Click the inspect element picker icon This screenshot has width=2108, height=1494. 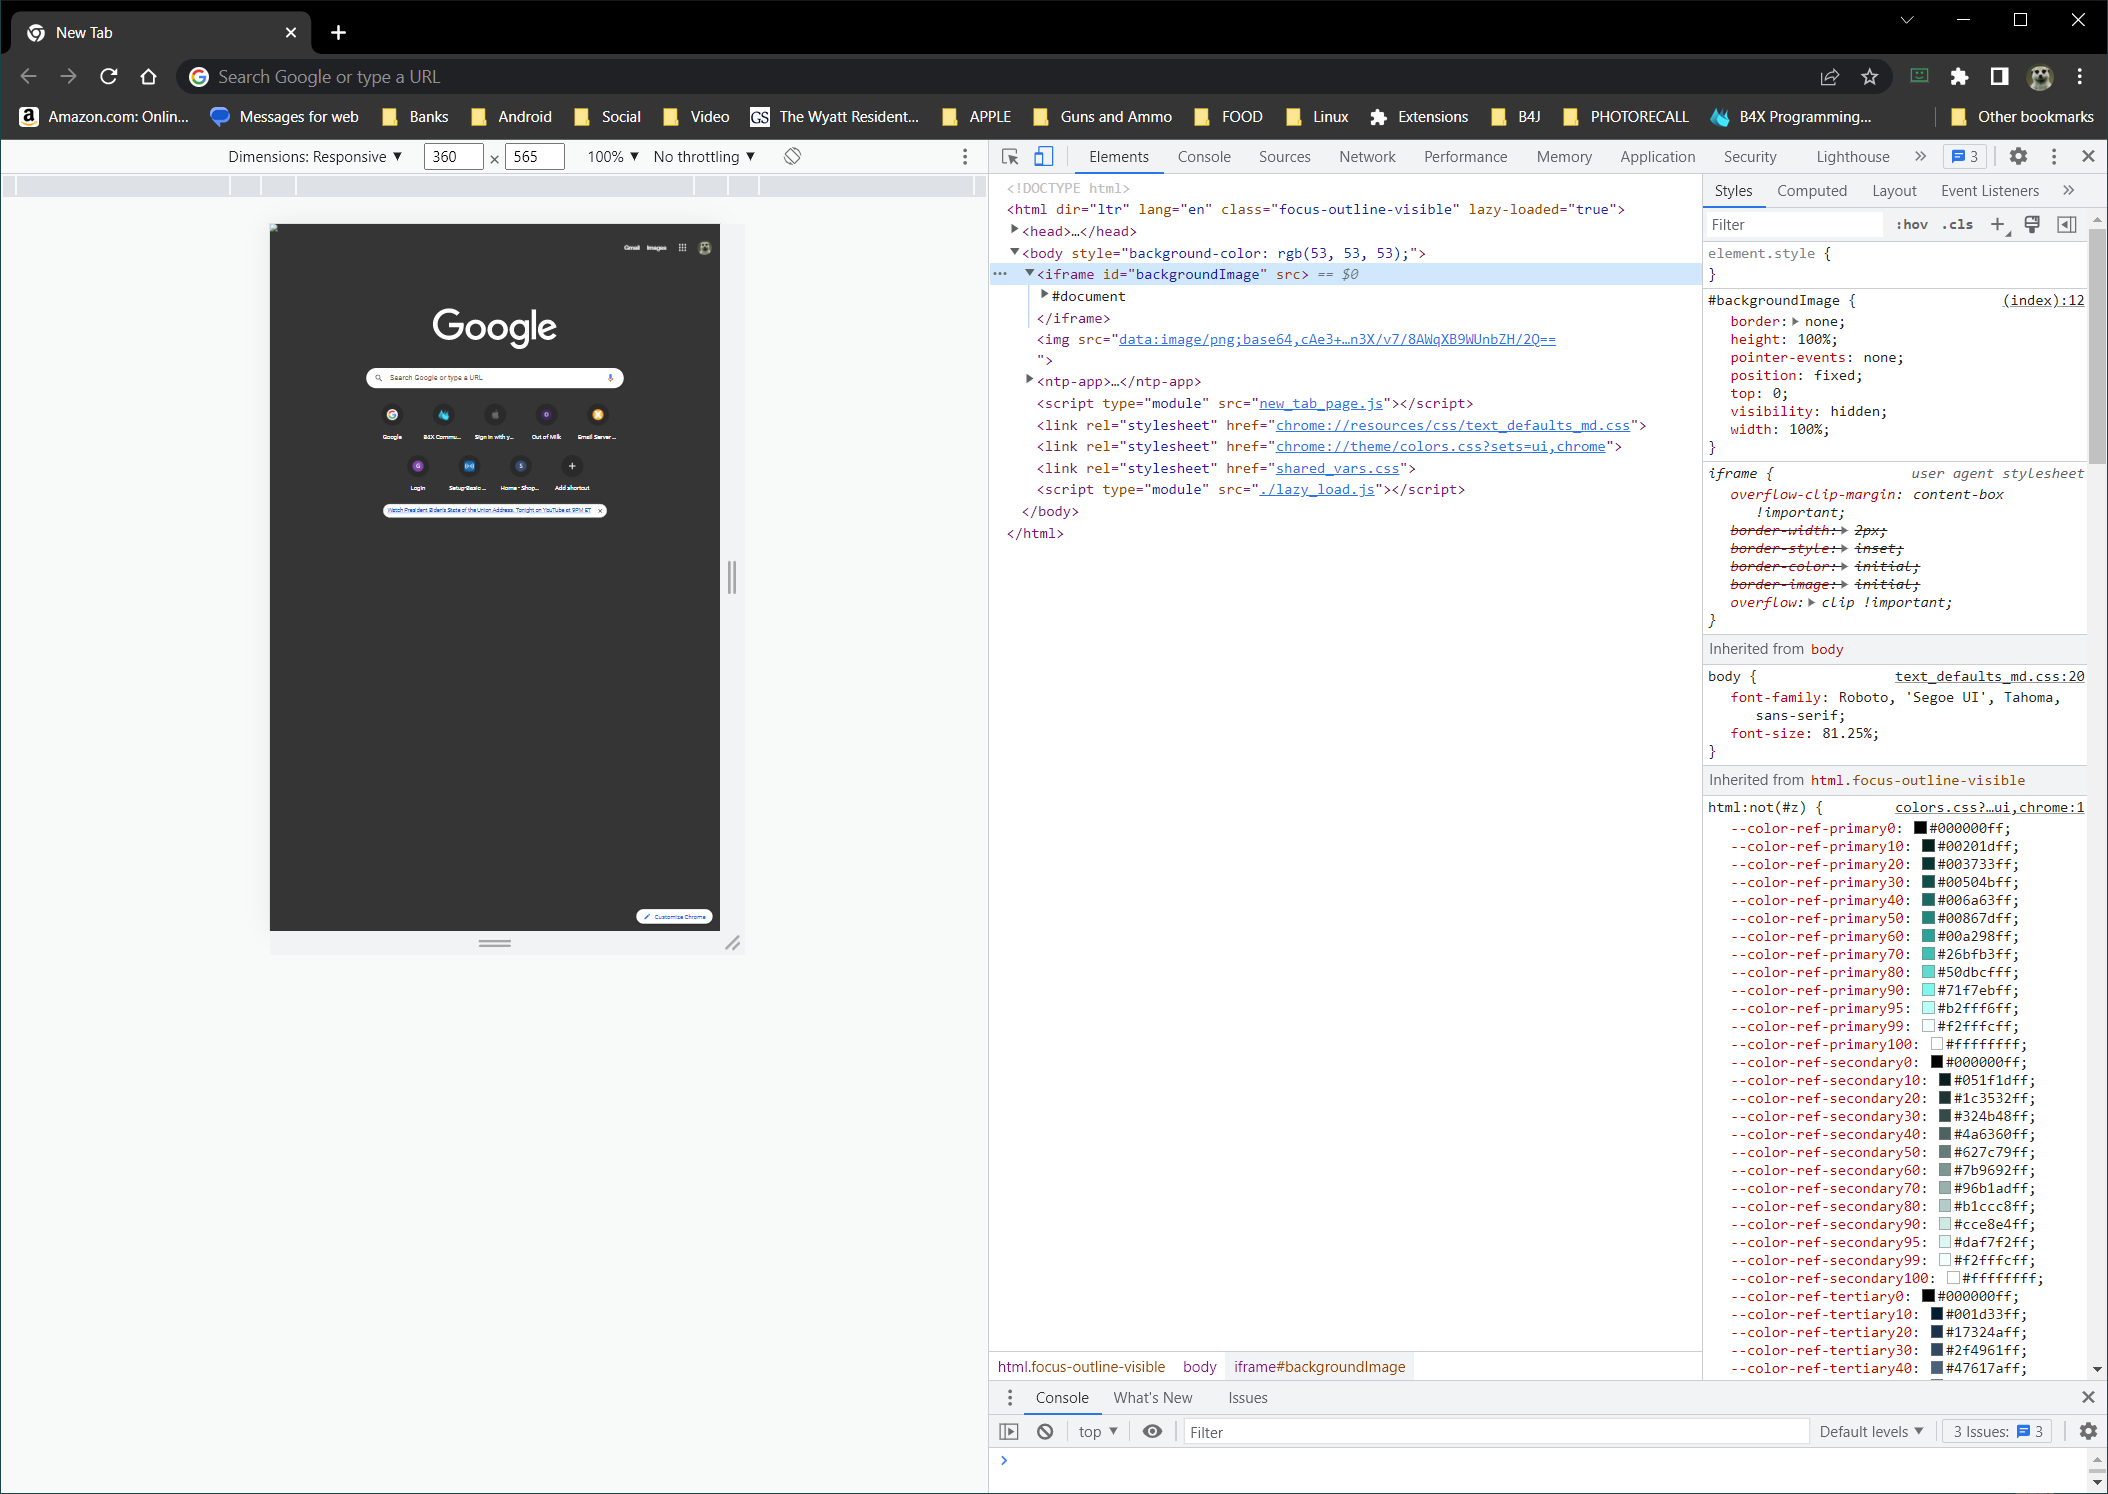tap(1010, 157)
